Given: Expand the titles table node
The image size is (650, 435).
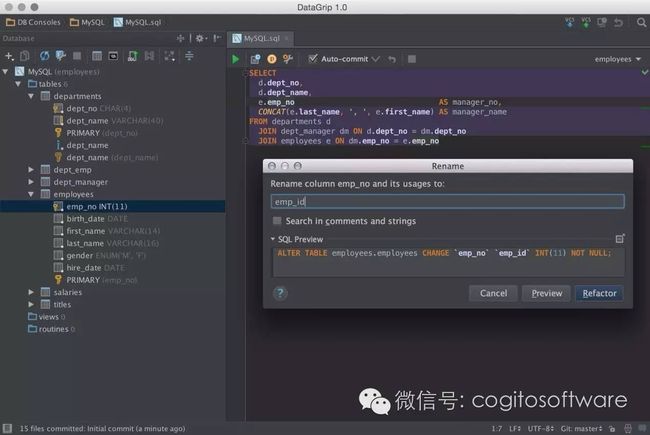Looking at the screenshot, I should (x=31, y=304).
